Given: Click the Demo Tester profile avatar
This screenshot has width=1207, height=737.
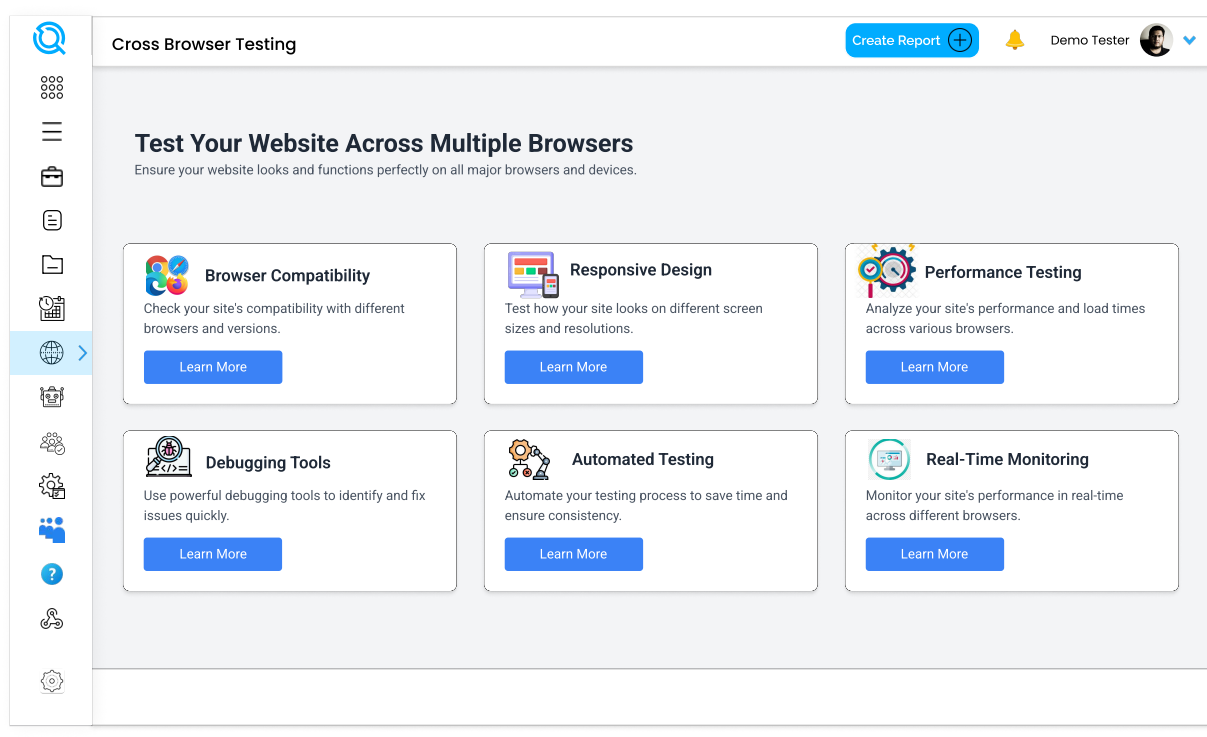Looking at the screenshot, I should [x=1155, y=41].
